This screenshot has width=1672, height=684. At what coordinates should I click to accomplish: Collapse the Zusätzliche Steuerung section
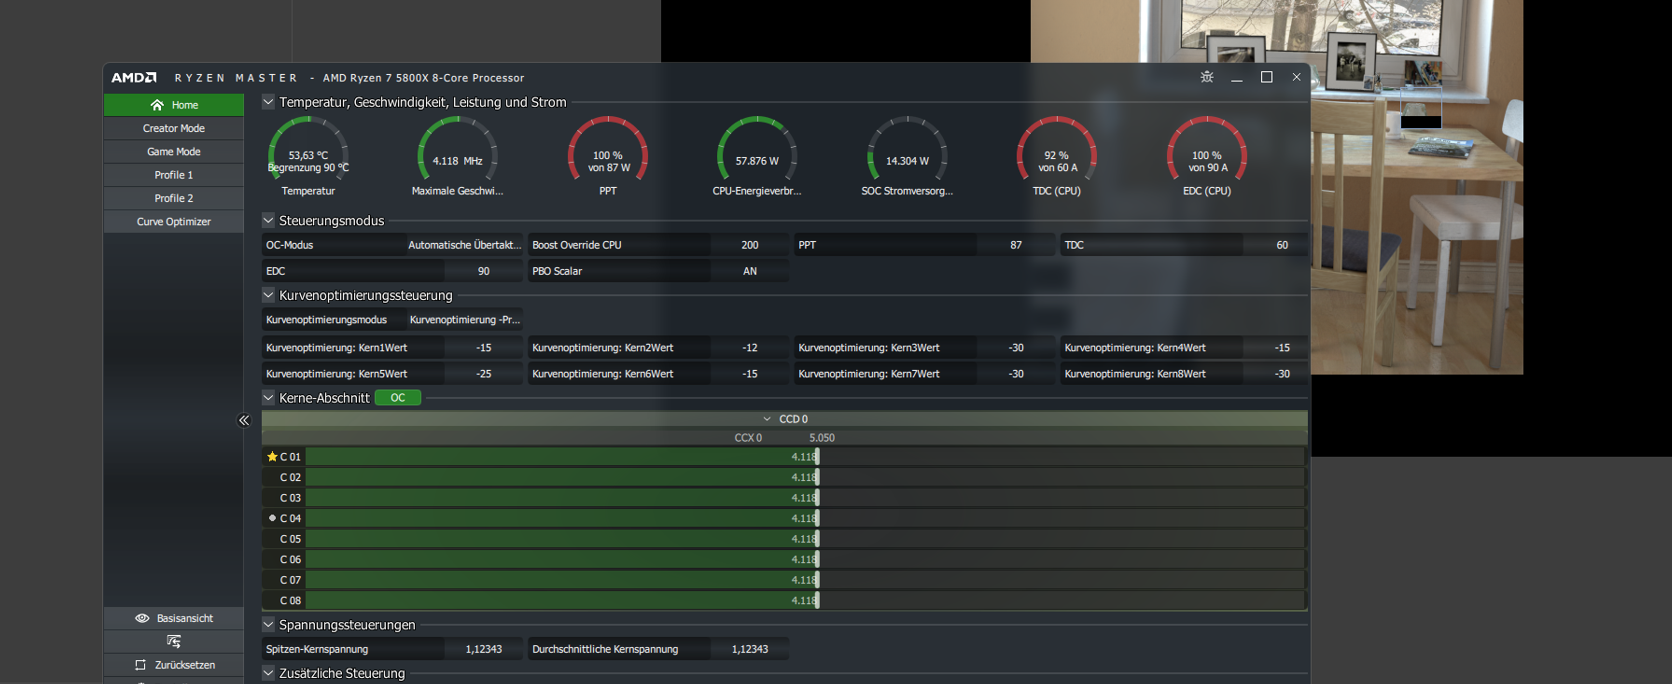tap(268, 673)
